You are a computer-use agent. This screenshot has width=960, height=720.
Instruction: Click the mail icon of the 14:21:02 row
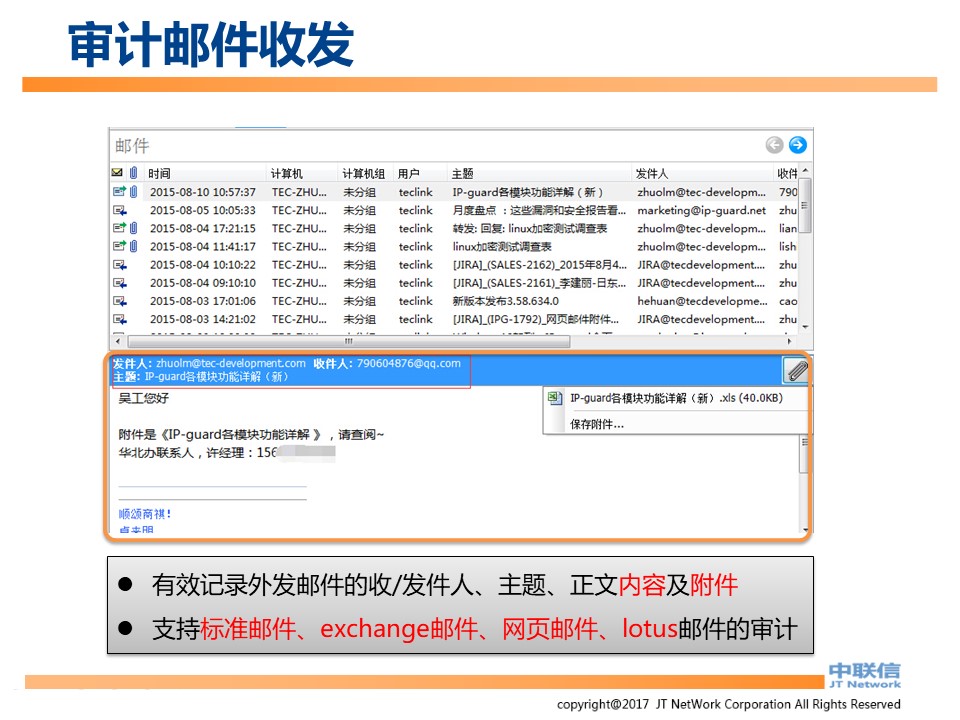point(119,320)
